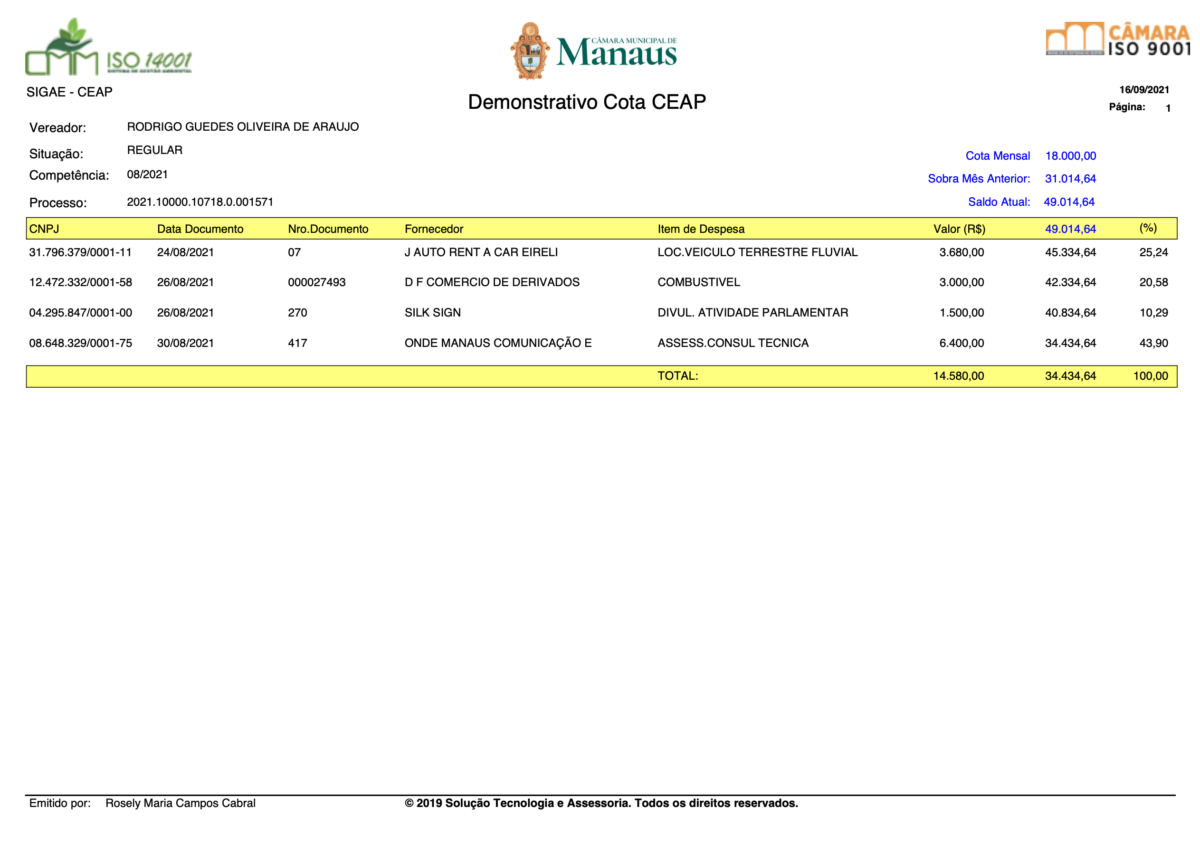Viewport: 1200px width, 845px height.
Task: Click the Câmara ISO 9001 logo
Action: click(x=1118, y=39)
